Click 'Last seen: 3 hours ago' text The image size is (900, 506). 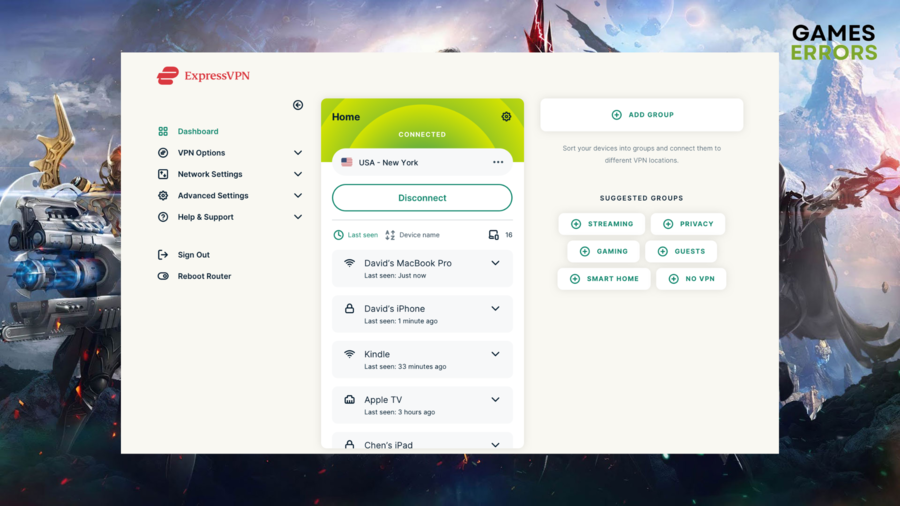(399, 412)
